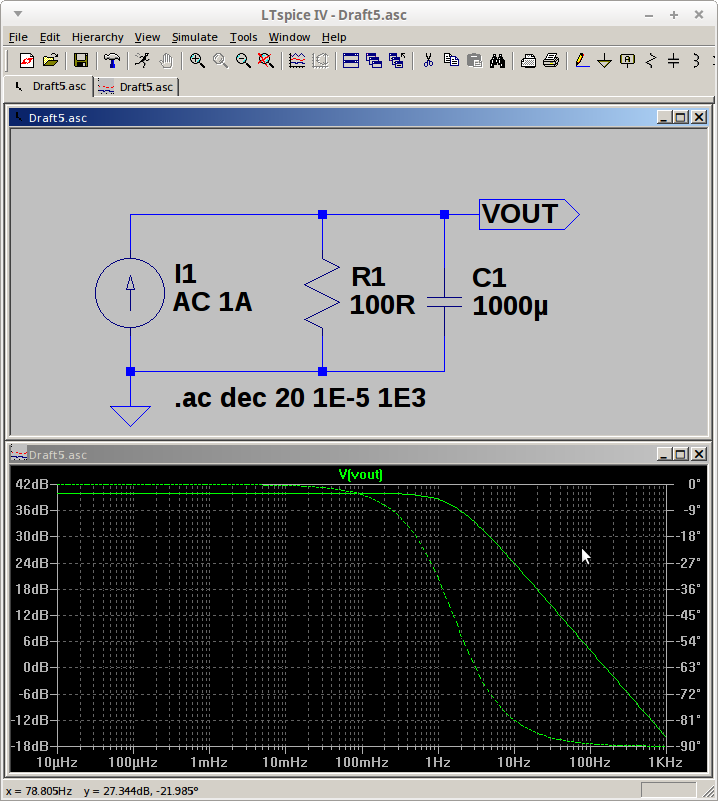
Task: Close the waveform Draft5.asc subwindow
Action: [699, 454]
